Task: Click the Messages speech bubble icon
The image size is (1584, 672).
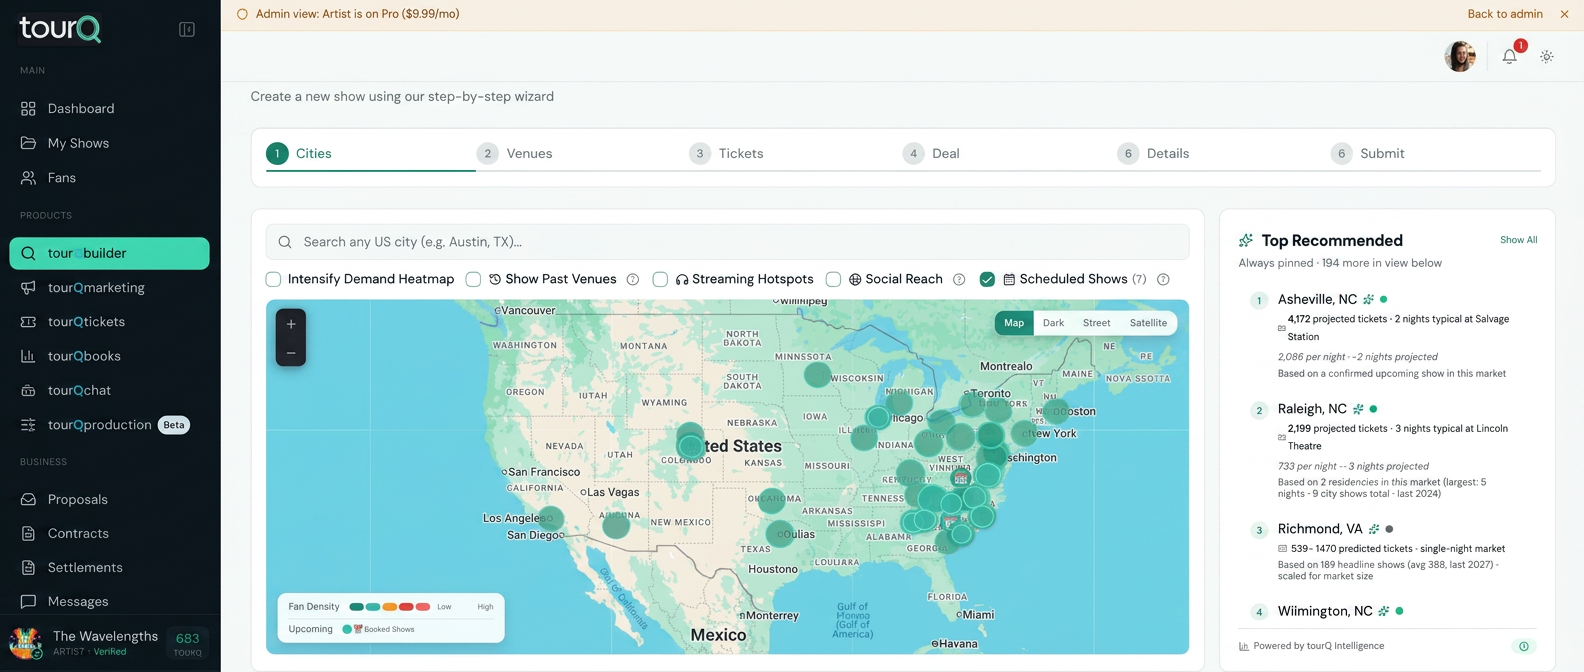Action: coord(28,601)
